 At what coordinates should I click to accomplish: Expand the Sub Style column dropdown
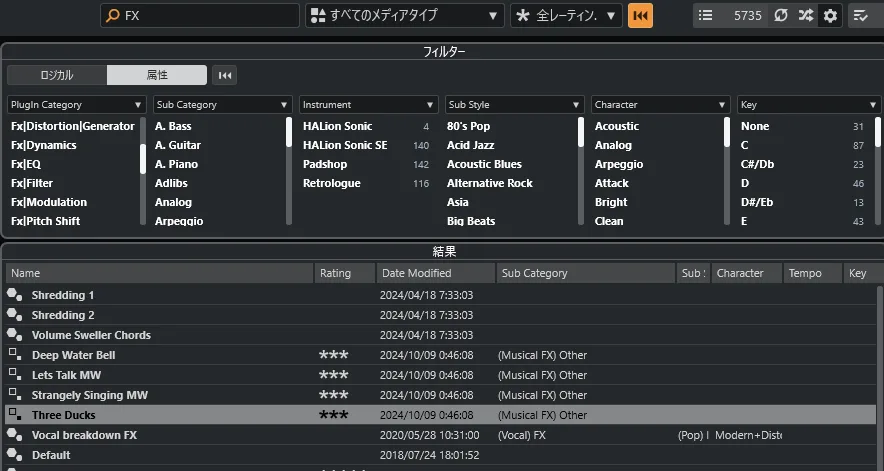(514, 104)
